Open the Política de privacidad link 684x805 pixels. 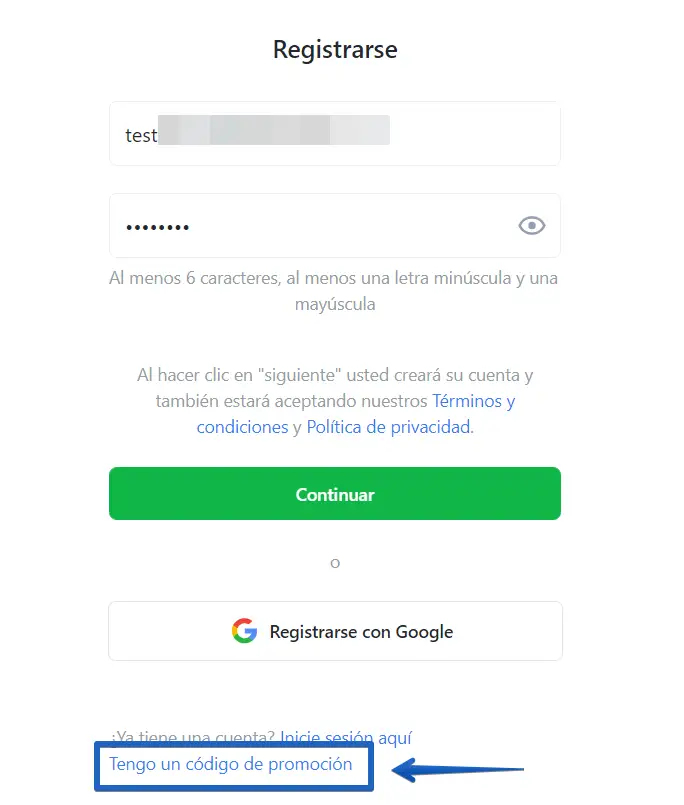[x=389, y=427]
